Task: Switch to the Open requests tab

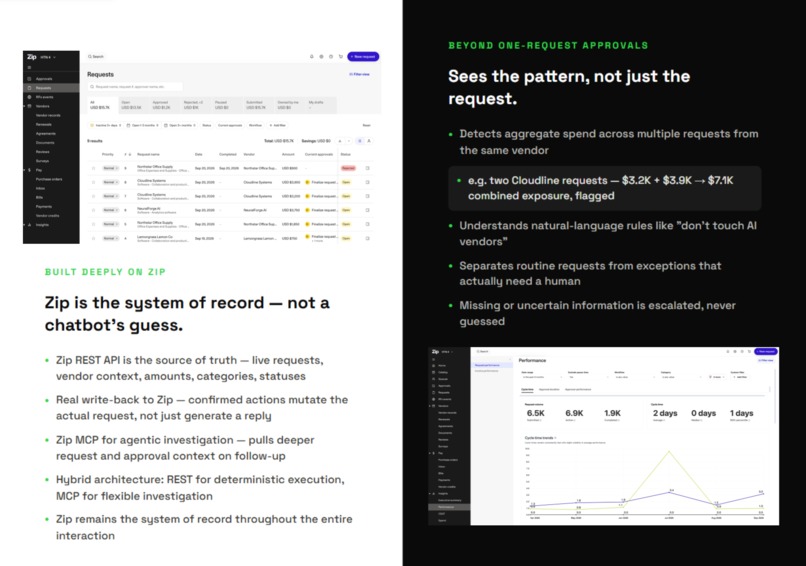Action: (x=134, y=105)
